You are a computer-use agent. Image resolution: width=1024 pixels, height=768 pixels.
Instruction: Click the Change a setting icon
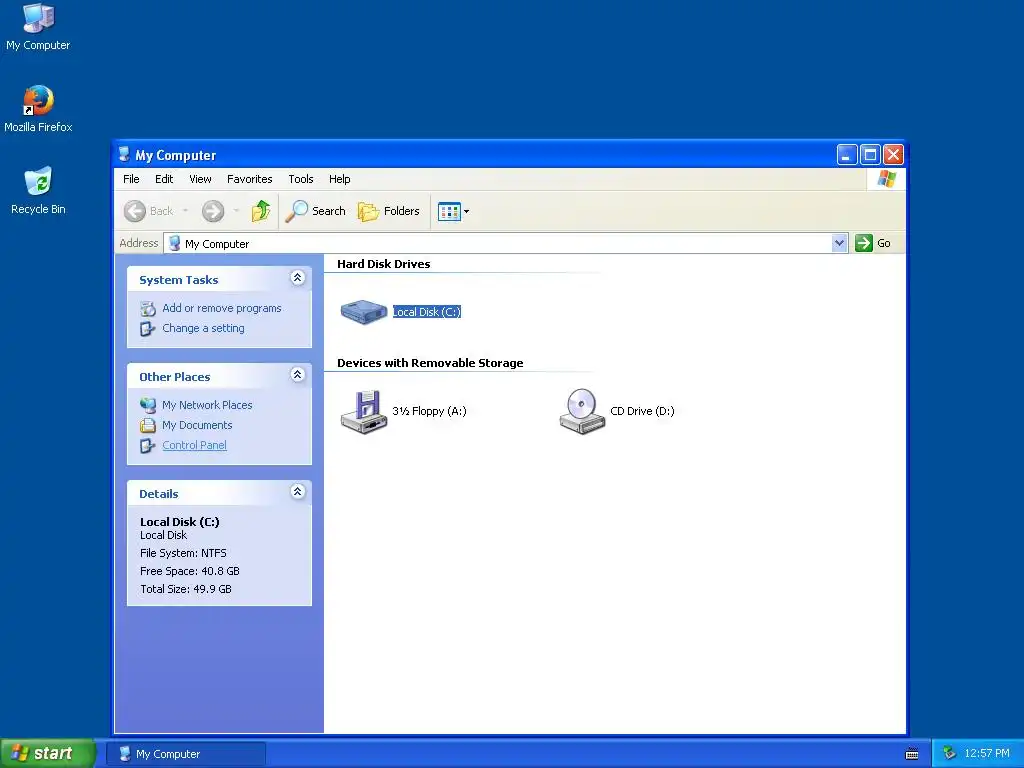tap(148, 328)
